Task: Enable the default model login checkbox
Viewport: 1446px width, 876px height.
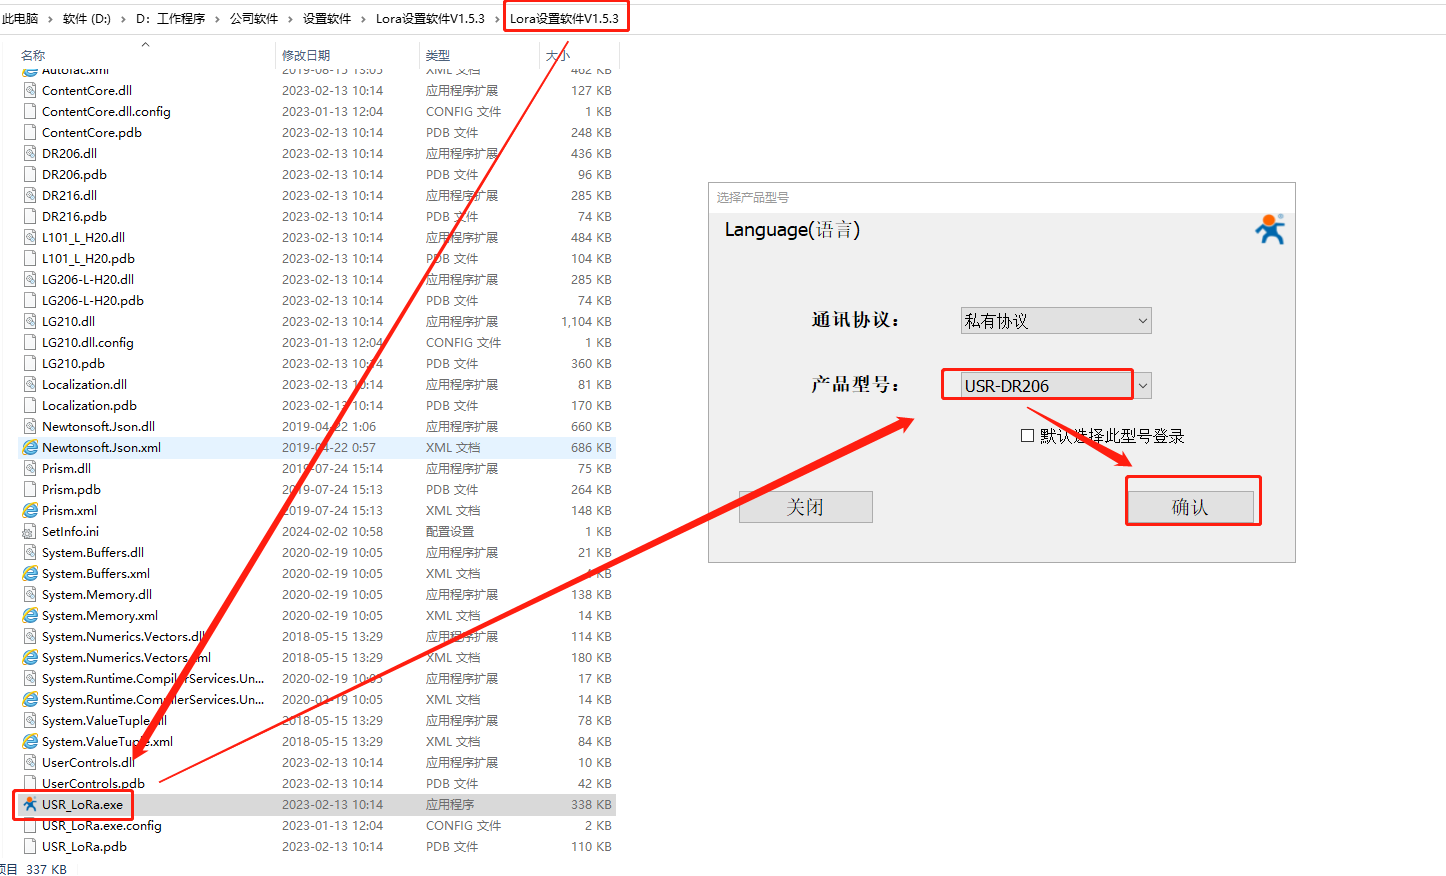Action: click(1027, 435)
